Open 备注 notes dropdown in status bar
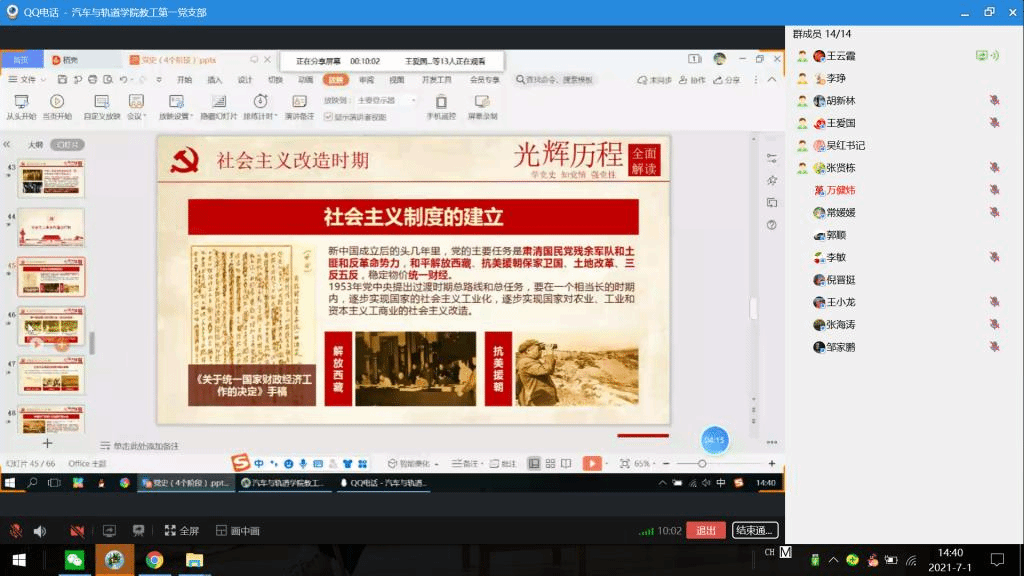1024x576 pixels. [466, 464]
